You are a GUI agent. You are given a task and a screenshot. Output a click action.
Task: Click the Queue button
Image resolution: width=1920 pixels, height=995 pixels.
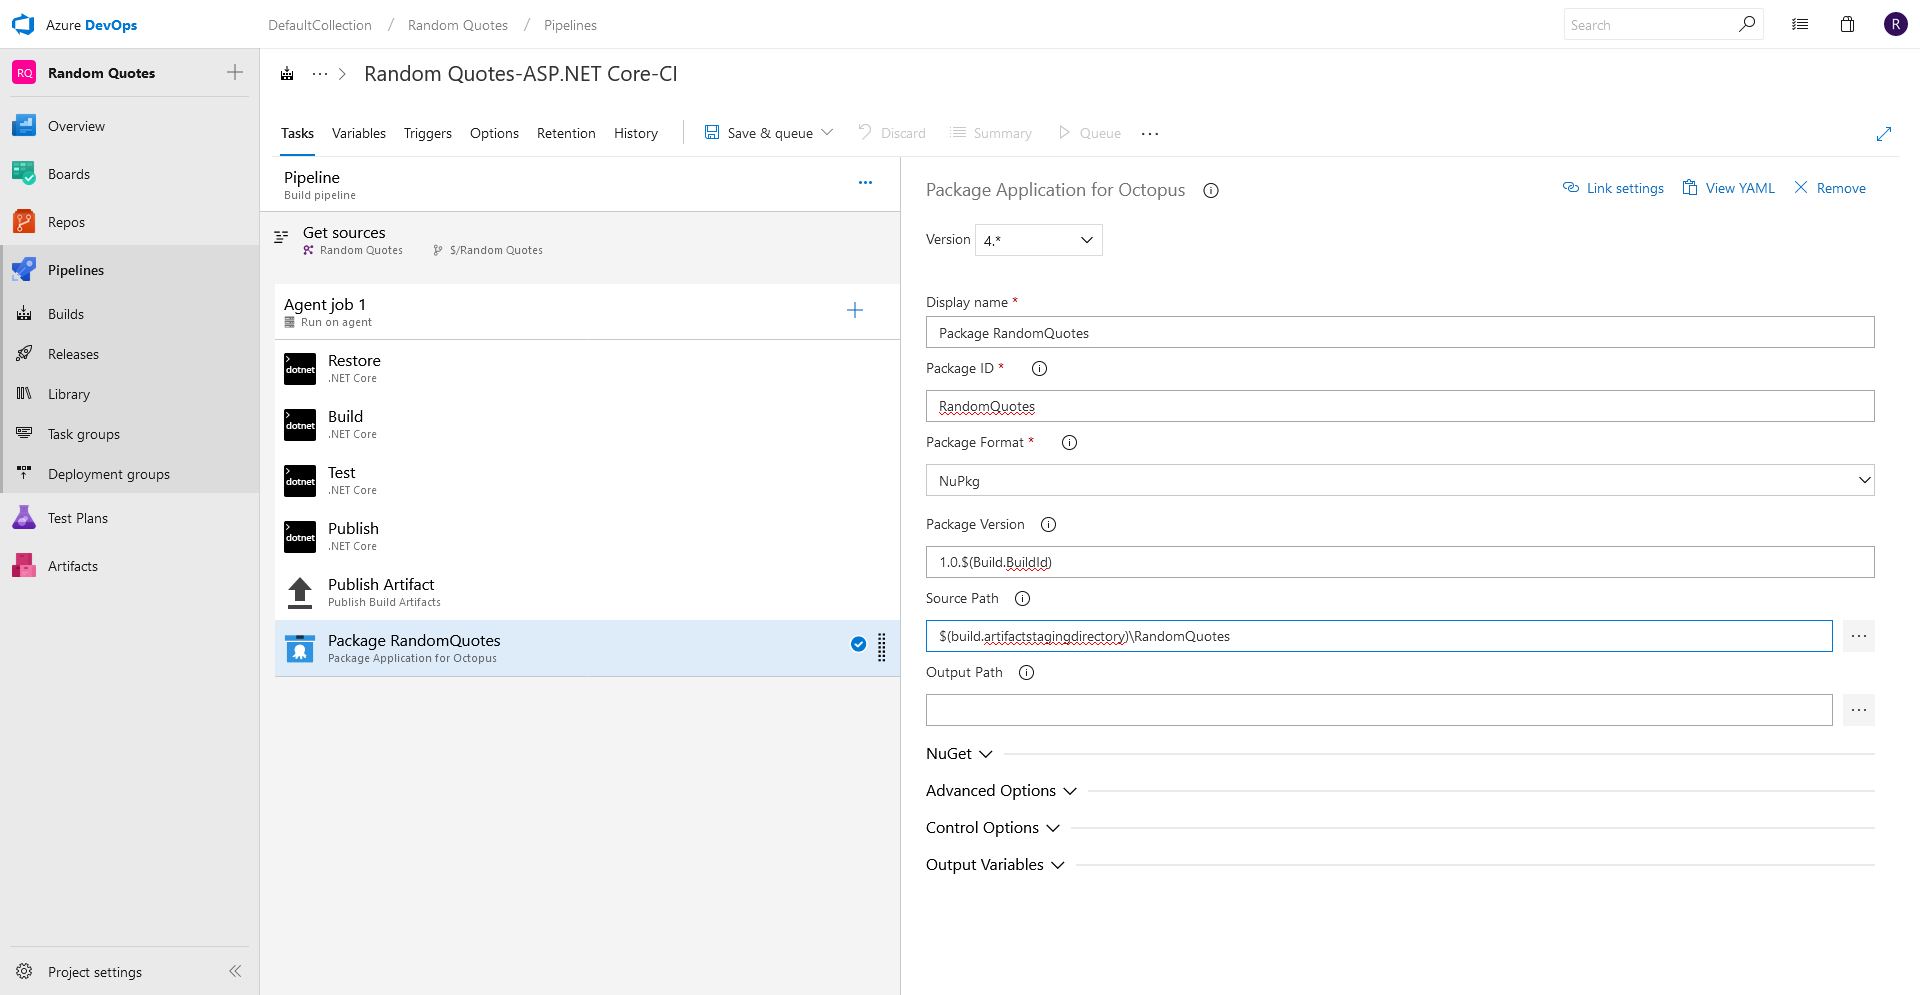(x=1089, y=133)
